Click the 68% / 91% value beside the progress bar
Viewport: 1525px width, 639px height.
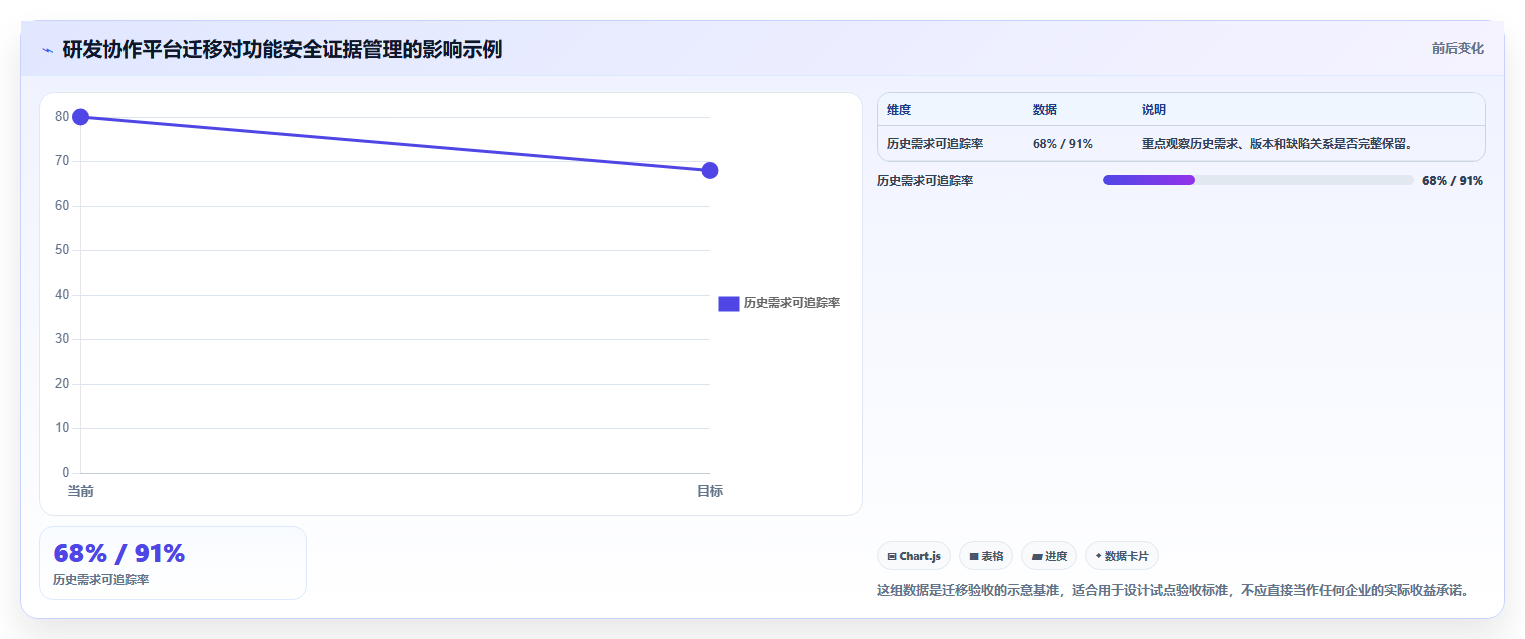point(1452,181)
